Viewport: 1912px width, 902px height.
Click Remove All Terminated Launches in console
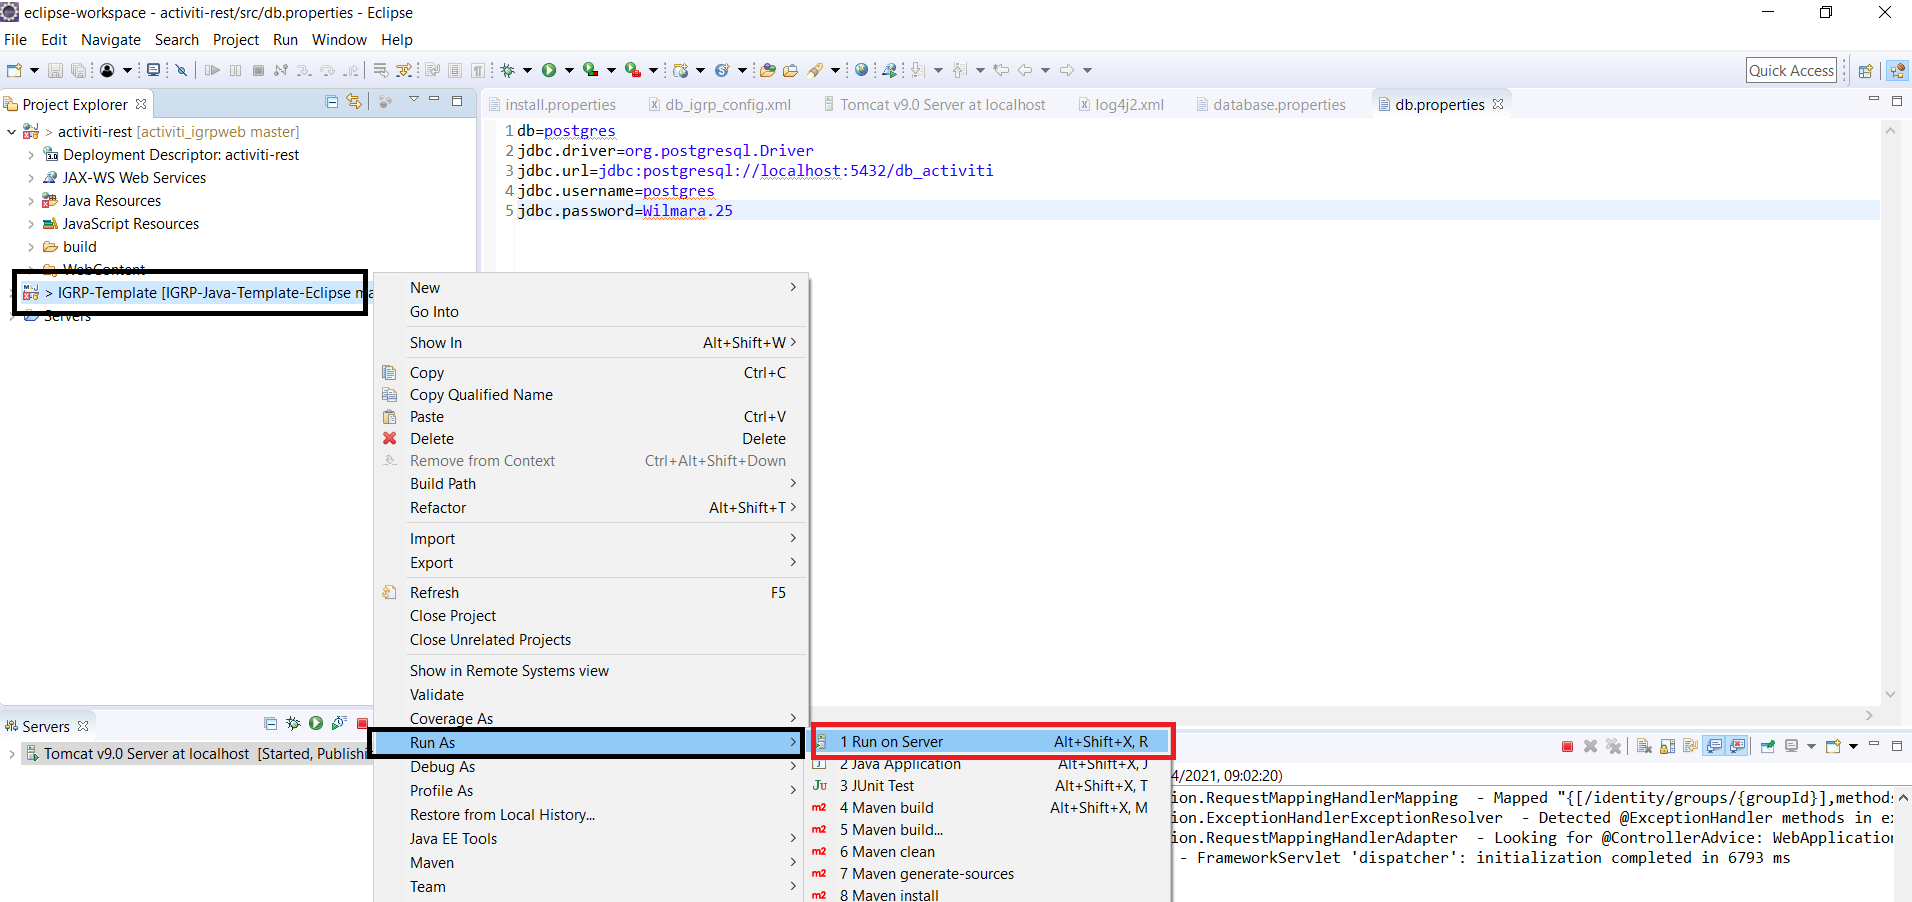(1613, 746)
